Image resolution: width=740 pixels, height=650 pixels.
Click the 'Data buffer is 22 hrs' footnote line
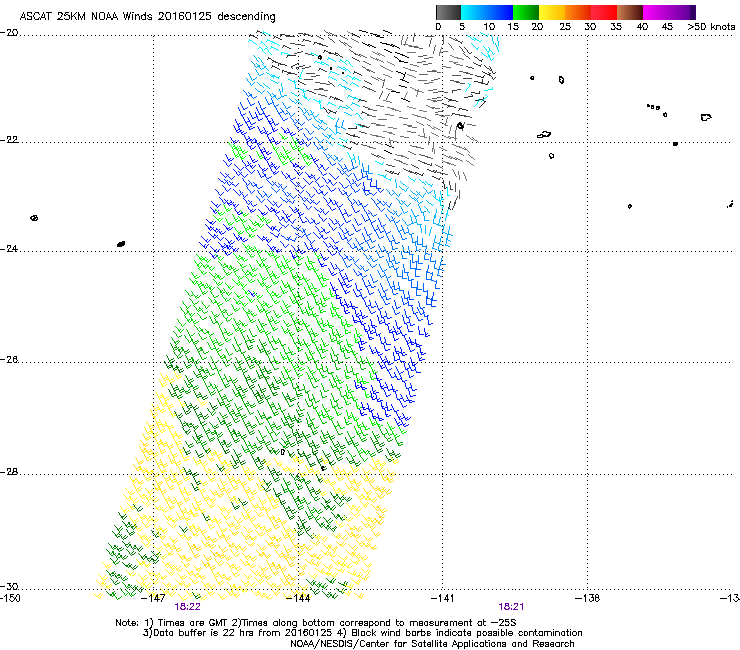(x=362, y=633)
